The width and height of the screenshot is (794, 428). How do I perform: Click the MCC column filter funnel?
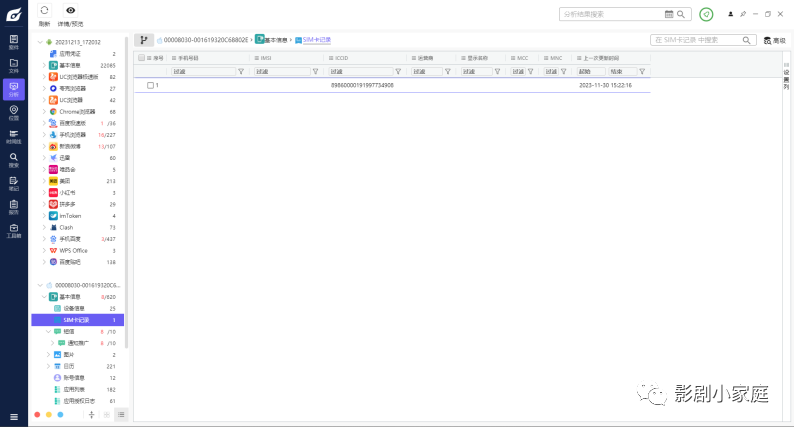pos(531,71)
